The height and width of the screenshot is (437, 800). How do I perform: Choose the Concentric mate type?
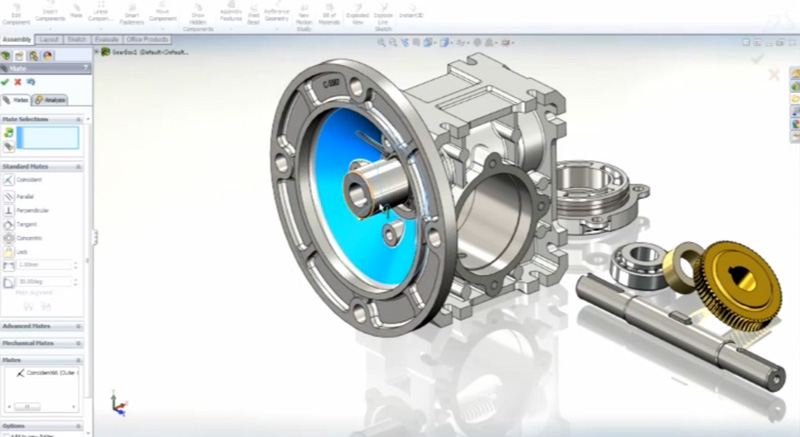[x=23, y=238]
